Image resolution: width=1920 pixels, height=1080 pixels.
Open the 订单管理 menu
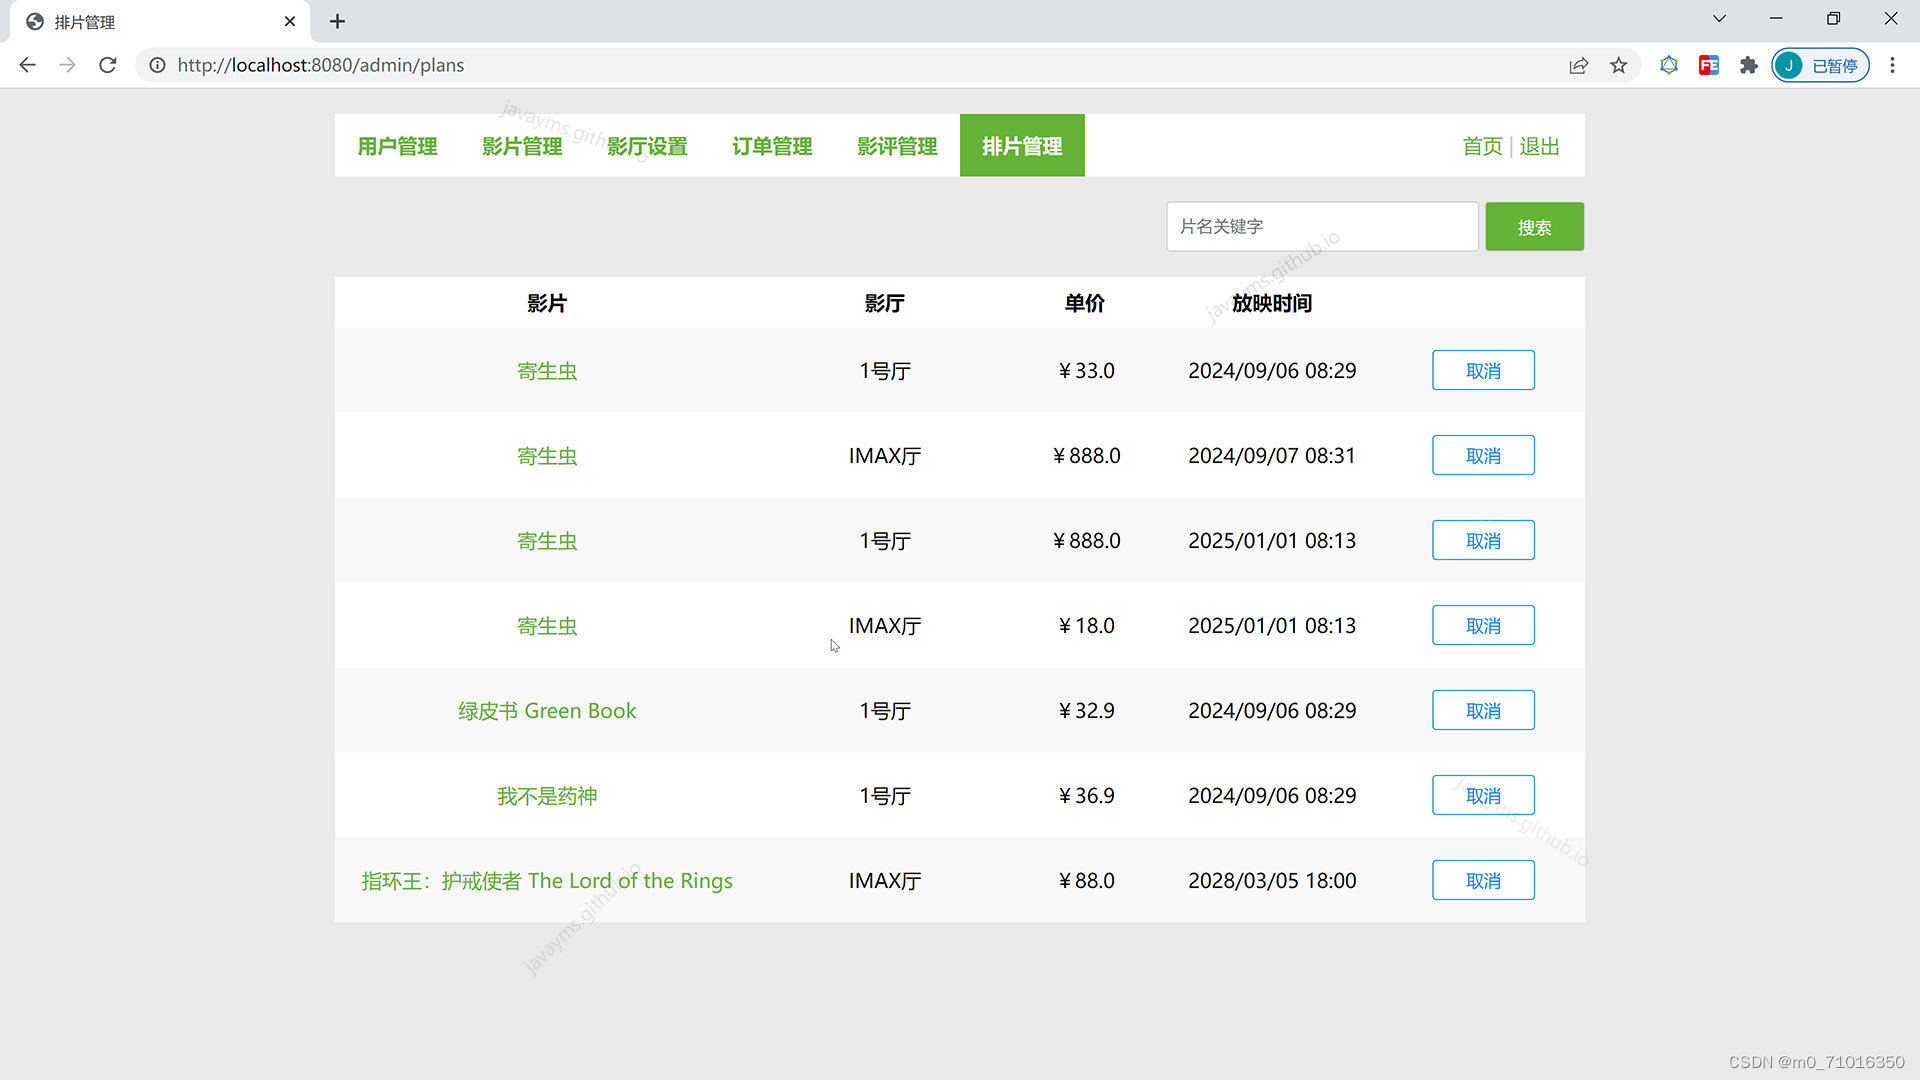(772, 146)
